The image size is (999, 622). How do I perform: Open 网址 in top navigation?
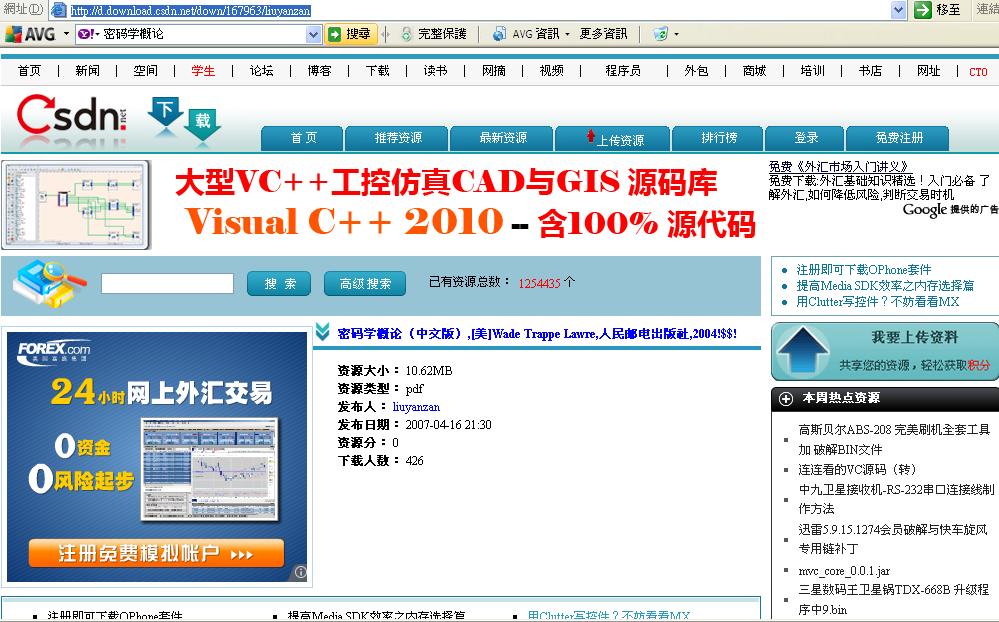click(x=928, y=71)
